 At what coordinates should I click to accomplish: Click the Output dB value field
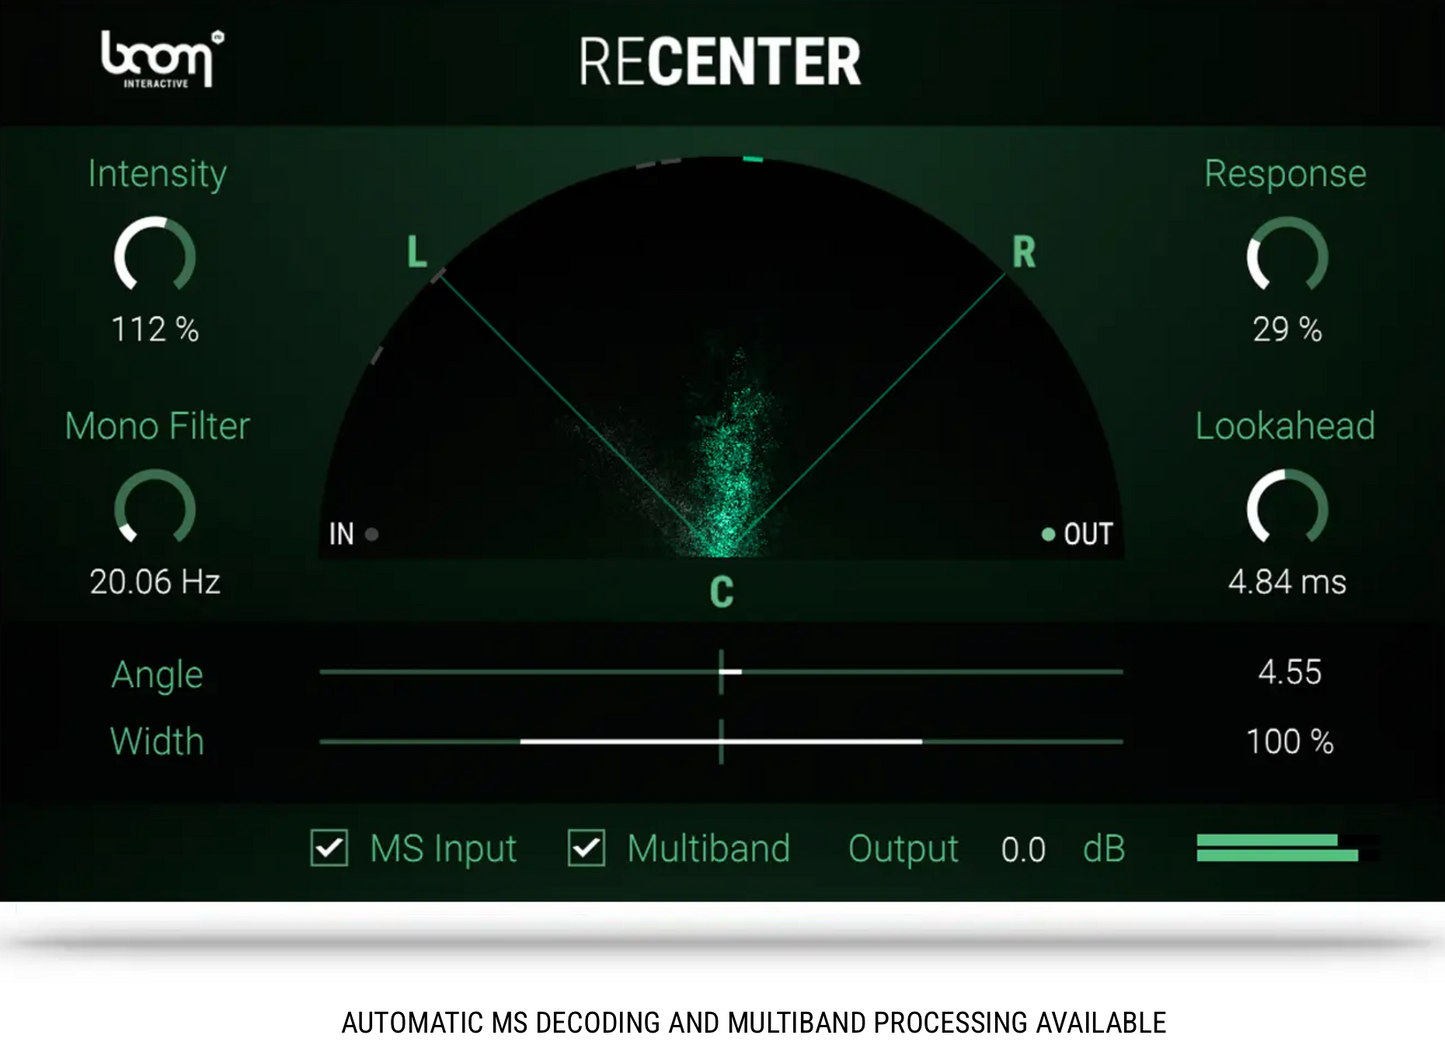pos(1023,849)
